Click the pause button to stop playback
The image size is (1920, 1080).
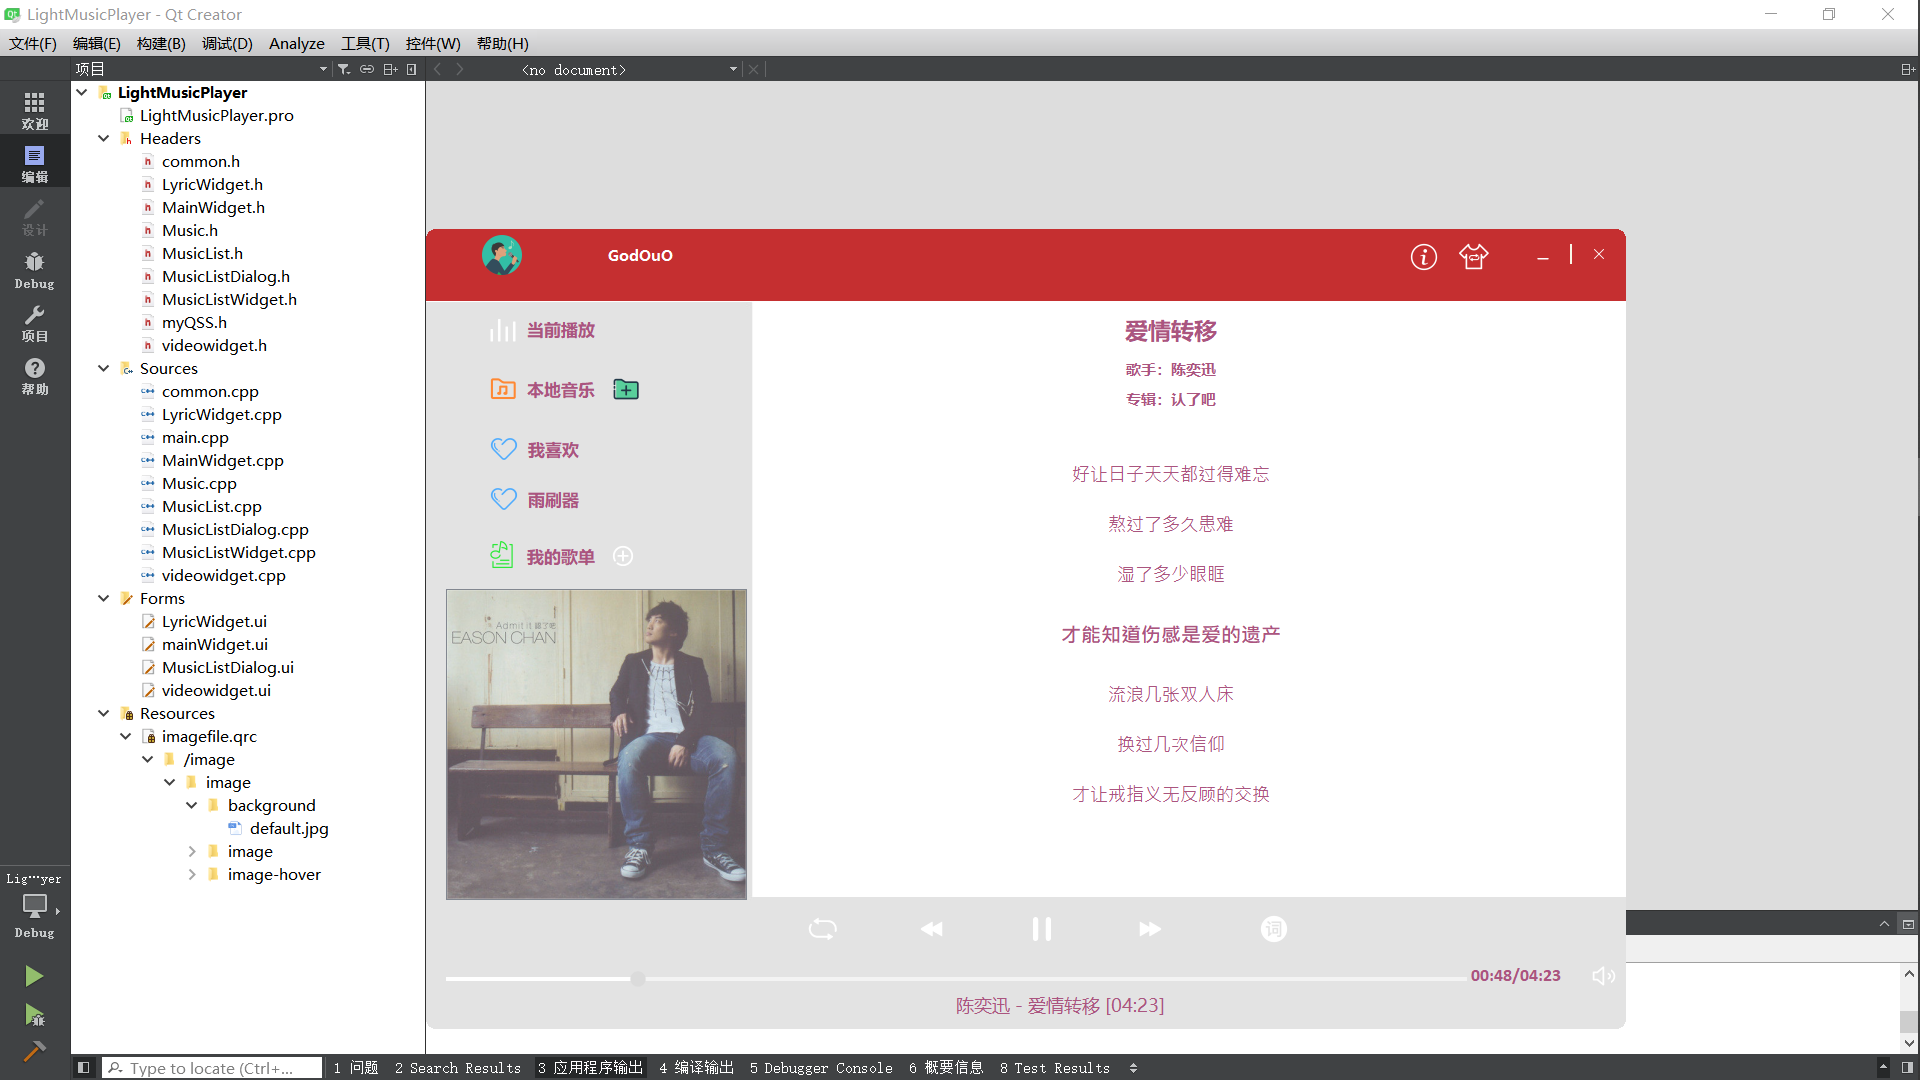point(1040,927)
